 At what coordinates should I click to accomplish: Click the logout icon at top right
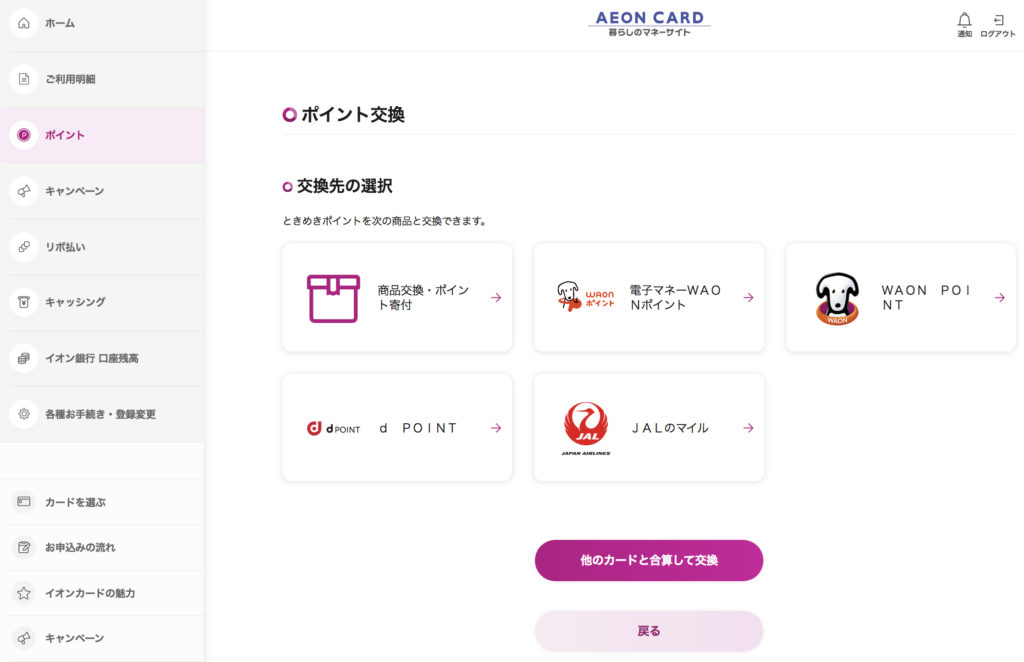998,20
